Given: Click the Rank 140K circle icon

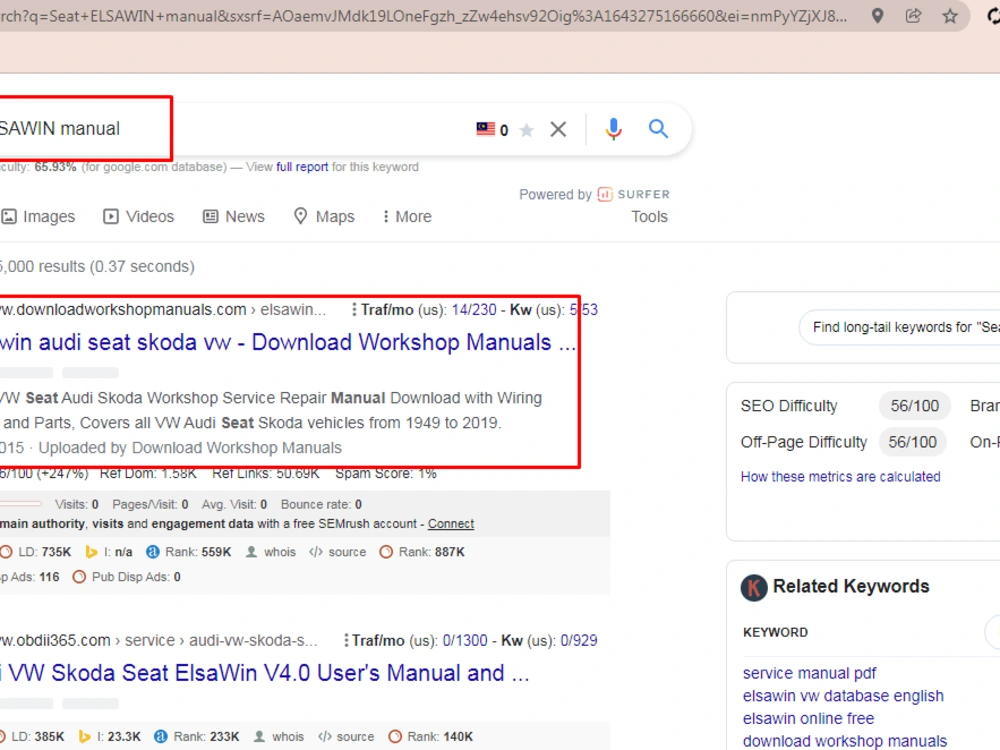Looking at the screenshot, I should (395, 737).
